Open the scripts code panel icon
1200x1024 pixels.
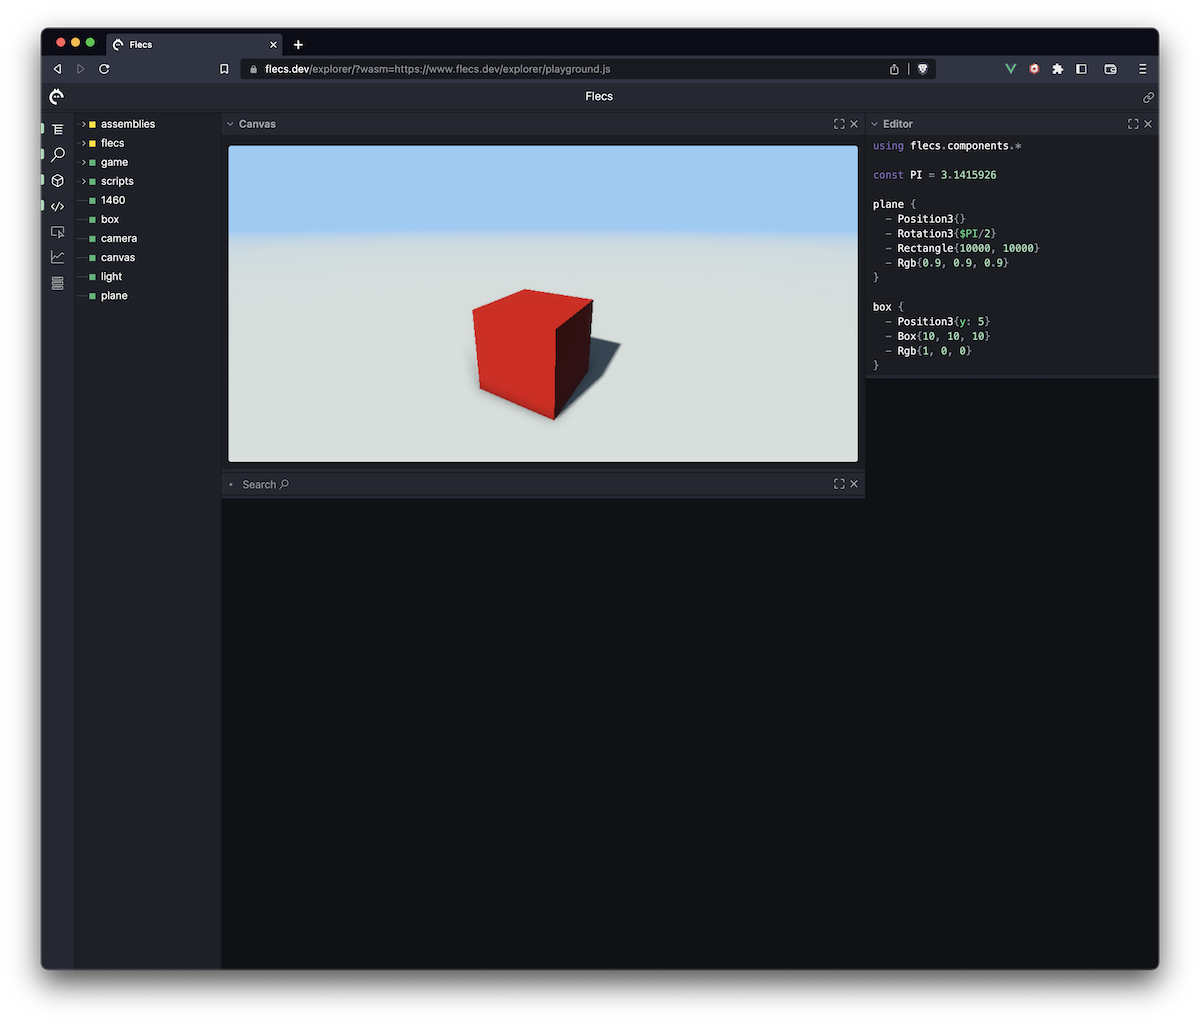[x=57, y=206]
